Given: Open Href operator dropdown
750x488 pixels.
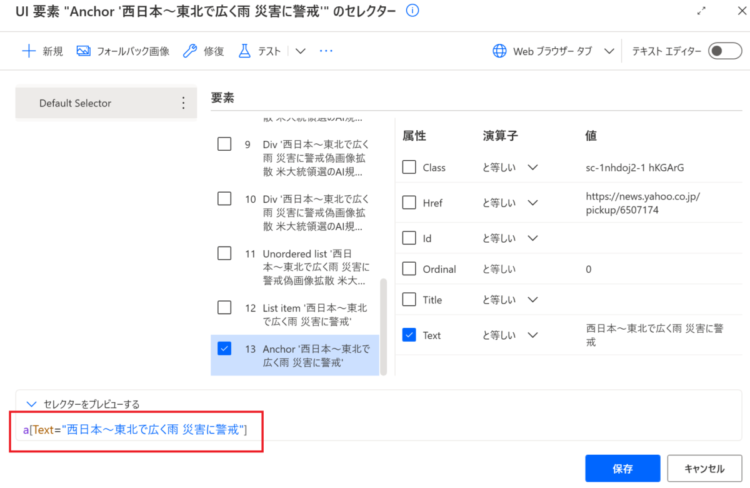Looking at the screenshot, I should pos(533,203).
